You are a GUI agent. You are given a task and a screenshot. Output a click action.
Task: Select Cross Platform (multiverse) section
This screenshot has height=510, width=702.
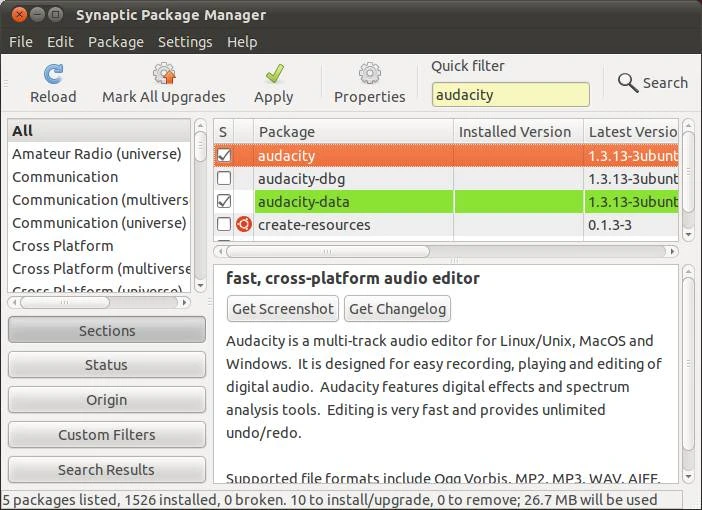point(99,269)
